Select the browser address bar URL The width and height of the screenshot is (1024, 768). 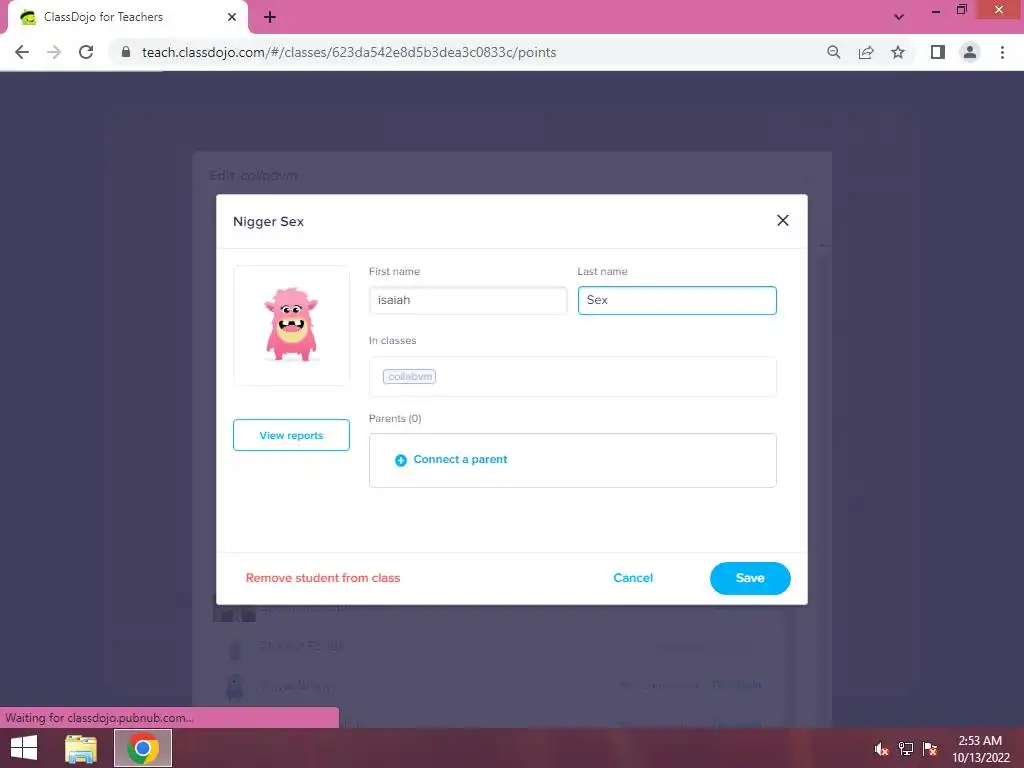(x=349, y=52)
